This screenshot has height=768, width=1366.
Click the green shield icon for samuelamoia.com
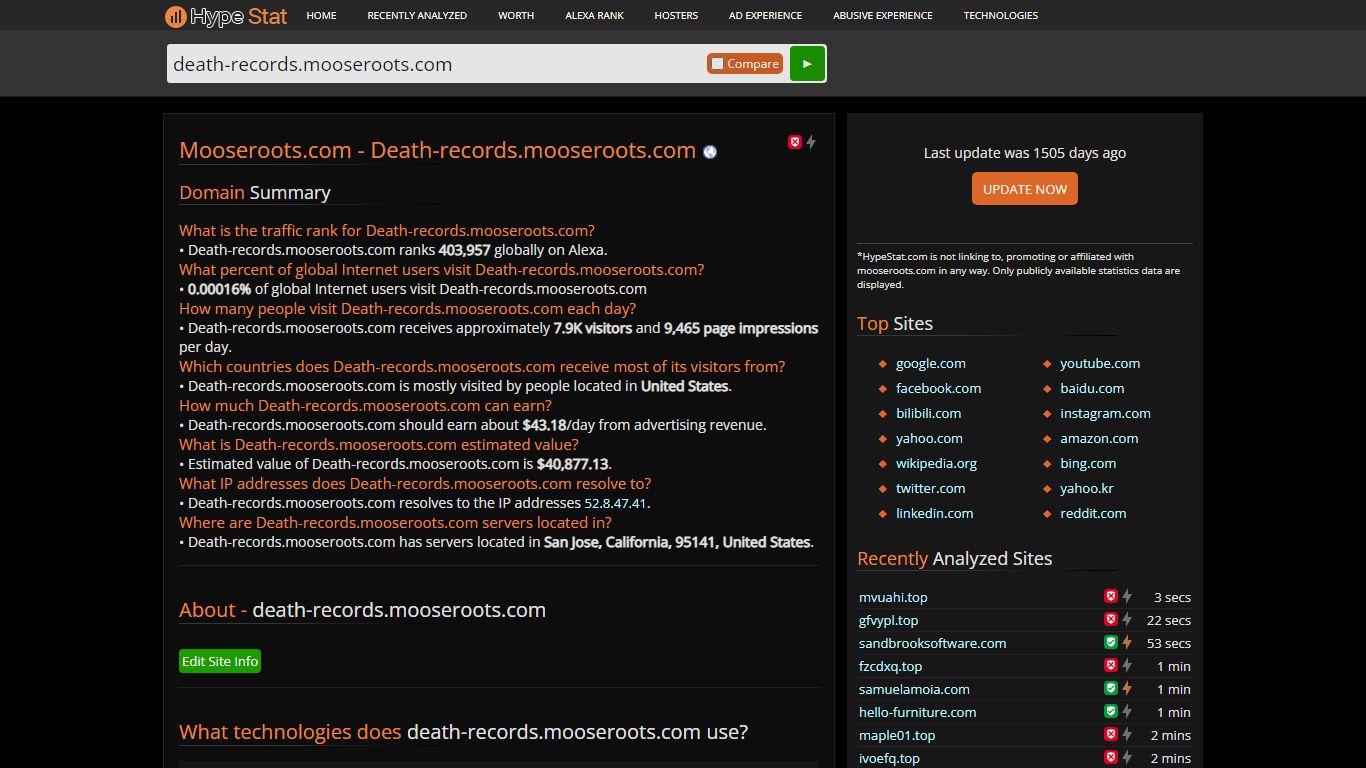1110,688
